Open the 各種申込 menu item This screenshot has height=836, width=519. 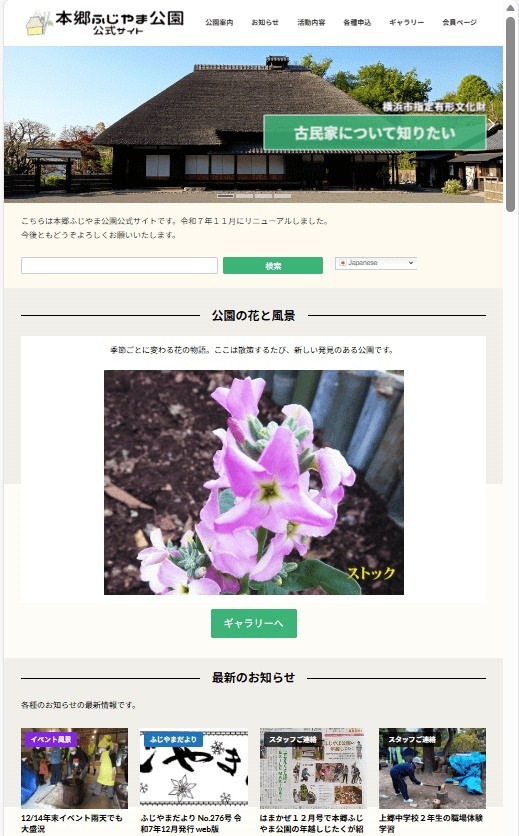tap(357, 22)
